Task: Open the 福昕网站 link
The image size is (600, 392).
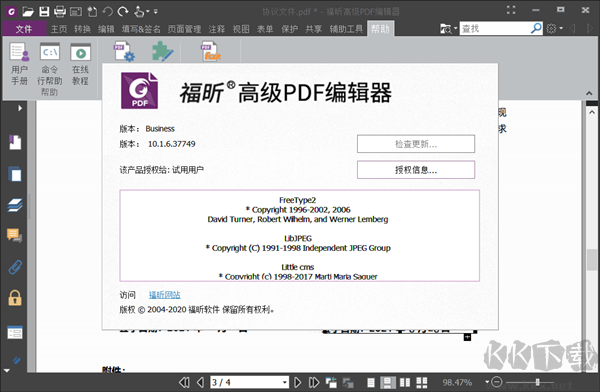Action: [x=165, y=295]
